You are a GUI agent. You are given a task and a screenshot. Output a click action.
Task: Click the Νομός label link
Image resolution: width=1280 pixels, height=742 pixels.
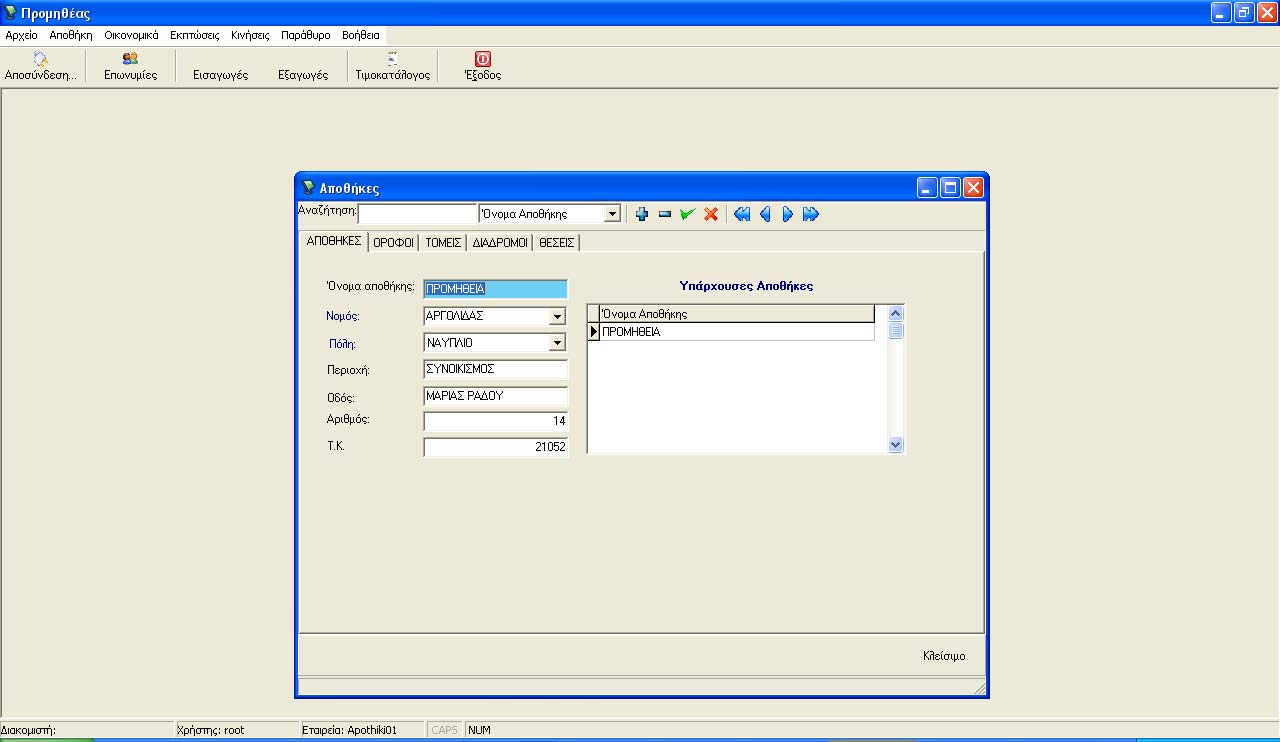pos(343,316)
